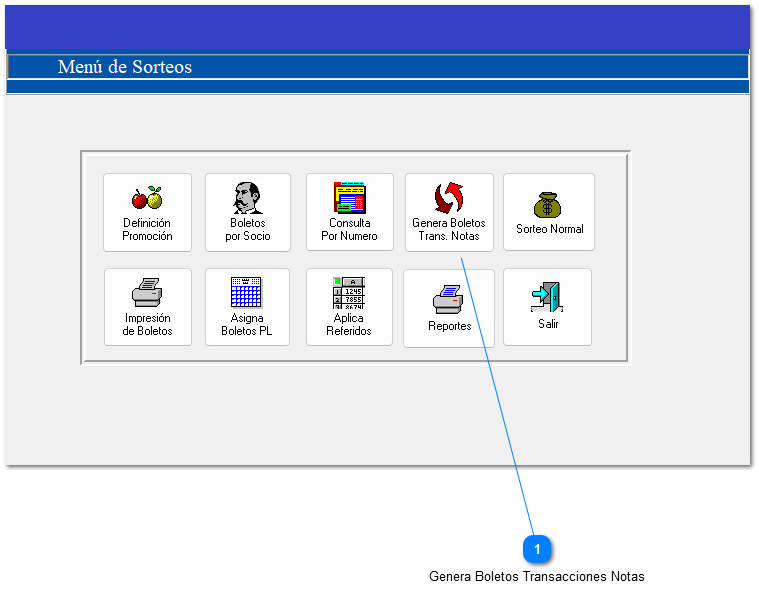Click the man portrait icon for Boletos por Socio
The image size is (759, 600).
pos(247,198)
